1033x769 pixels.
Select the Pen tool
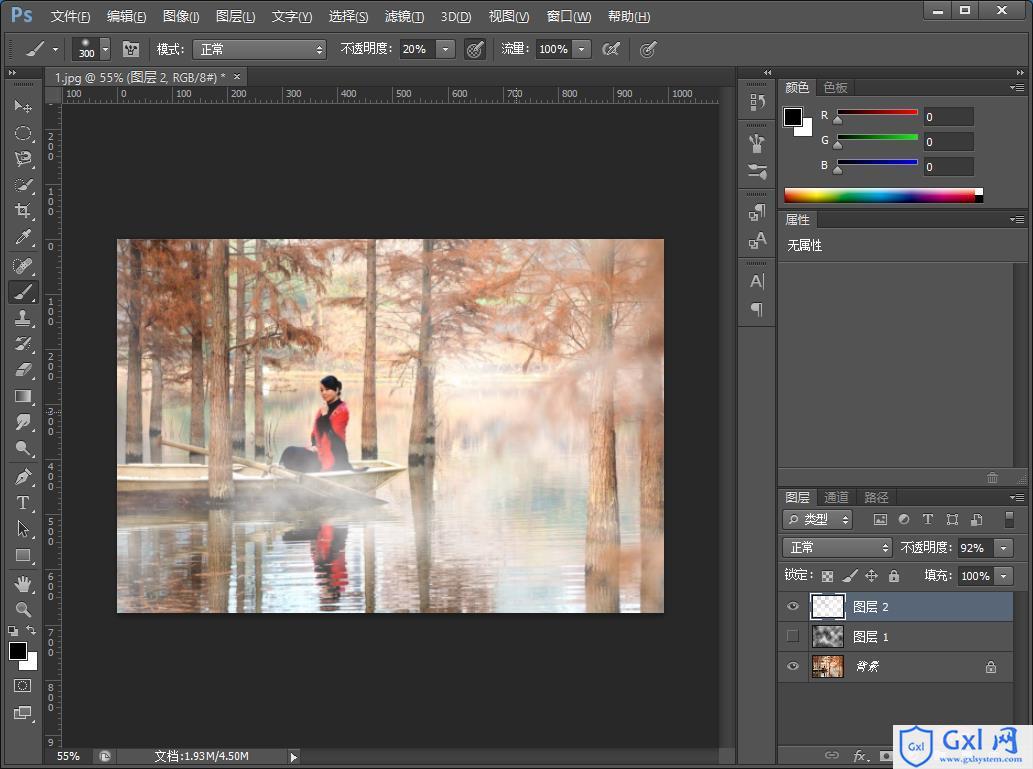point(23,476)
